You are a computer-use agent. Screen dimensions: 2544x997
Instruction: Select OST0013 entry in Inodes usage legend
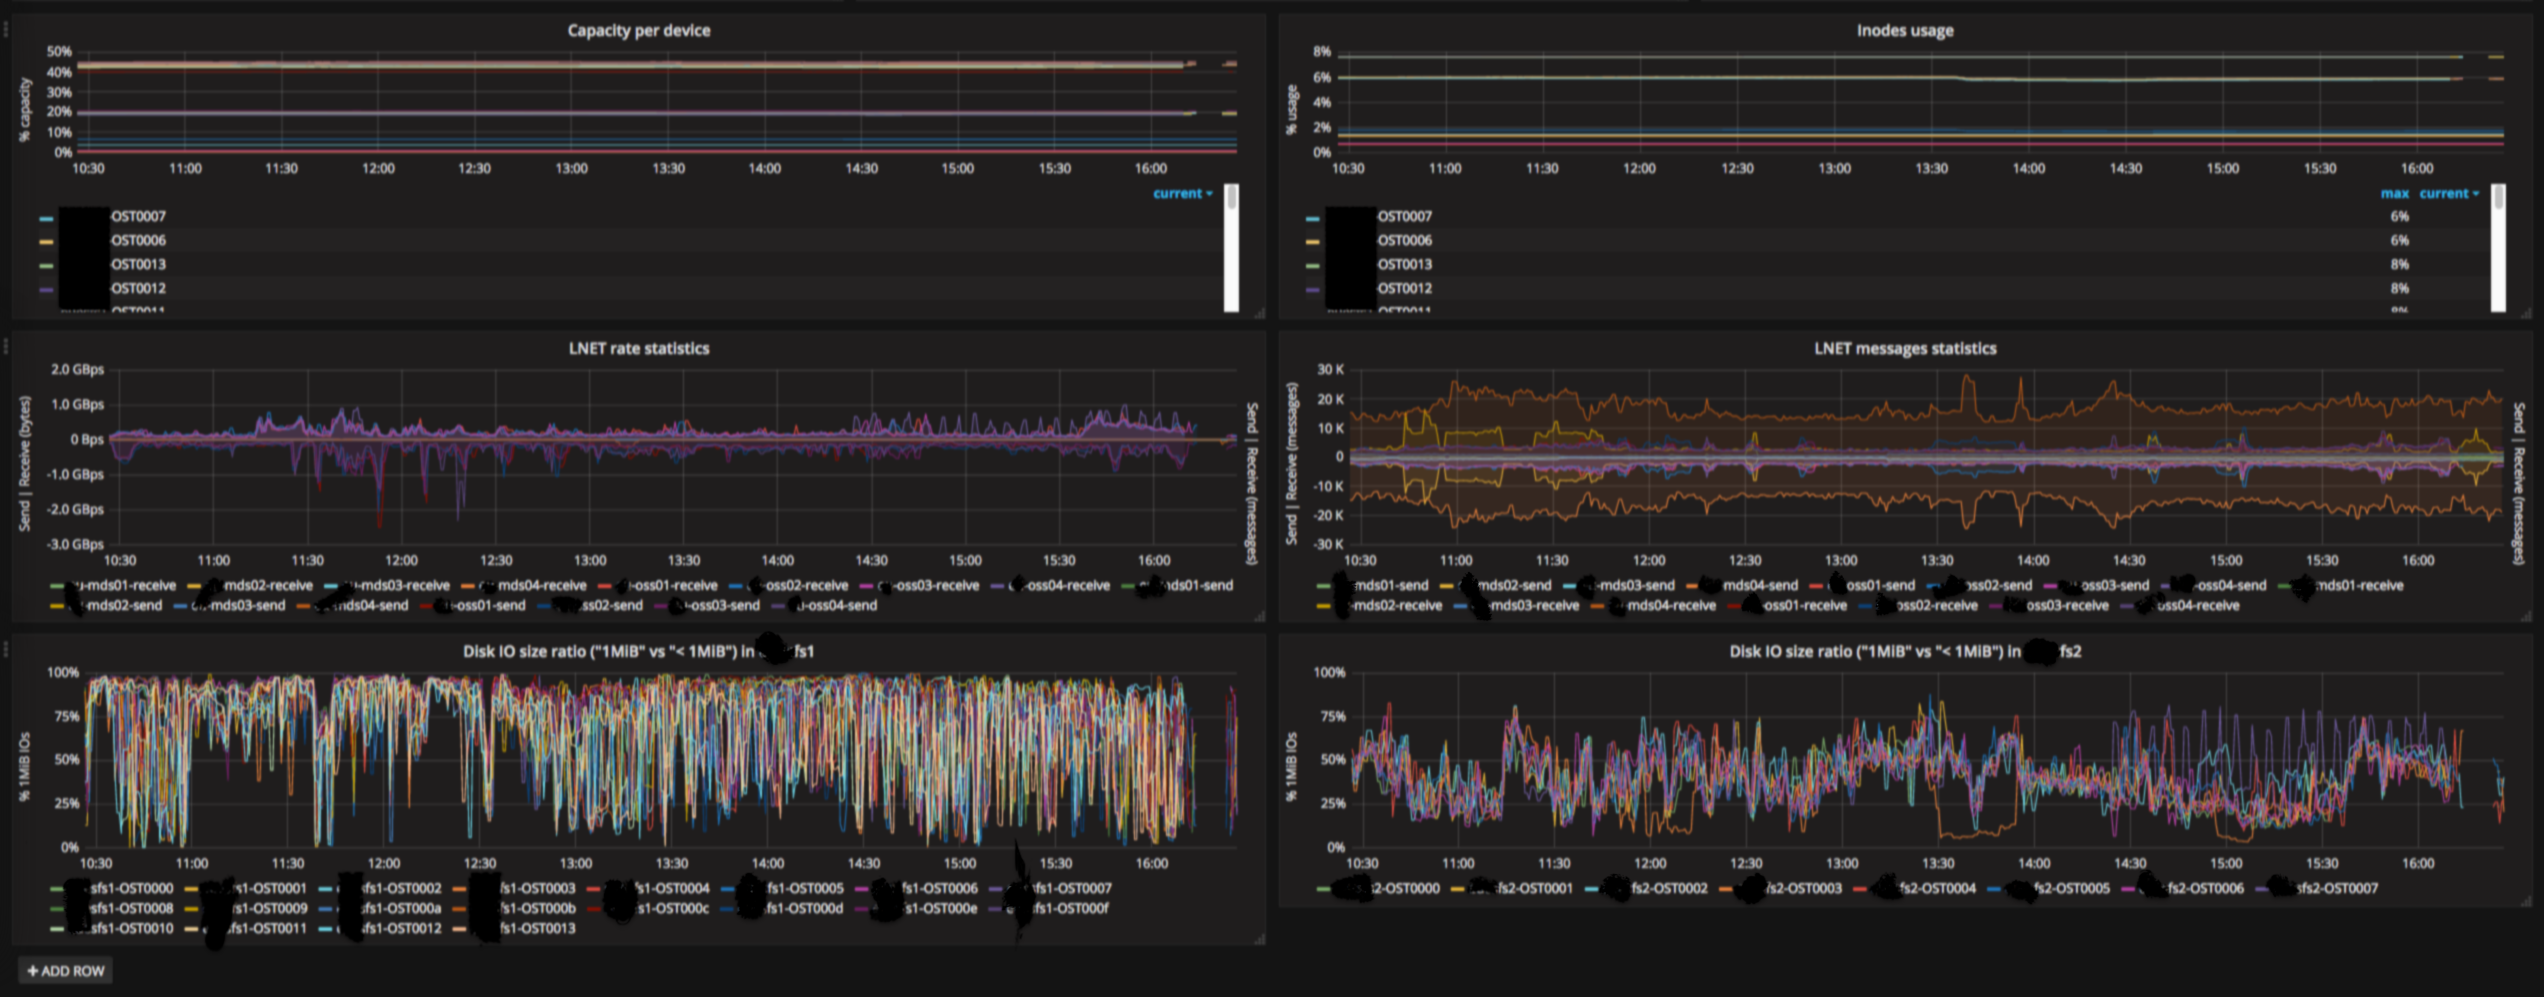(1404, 264)
